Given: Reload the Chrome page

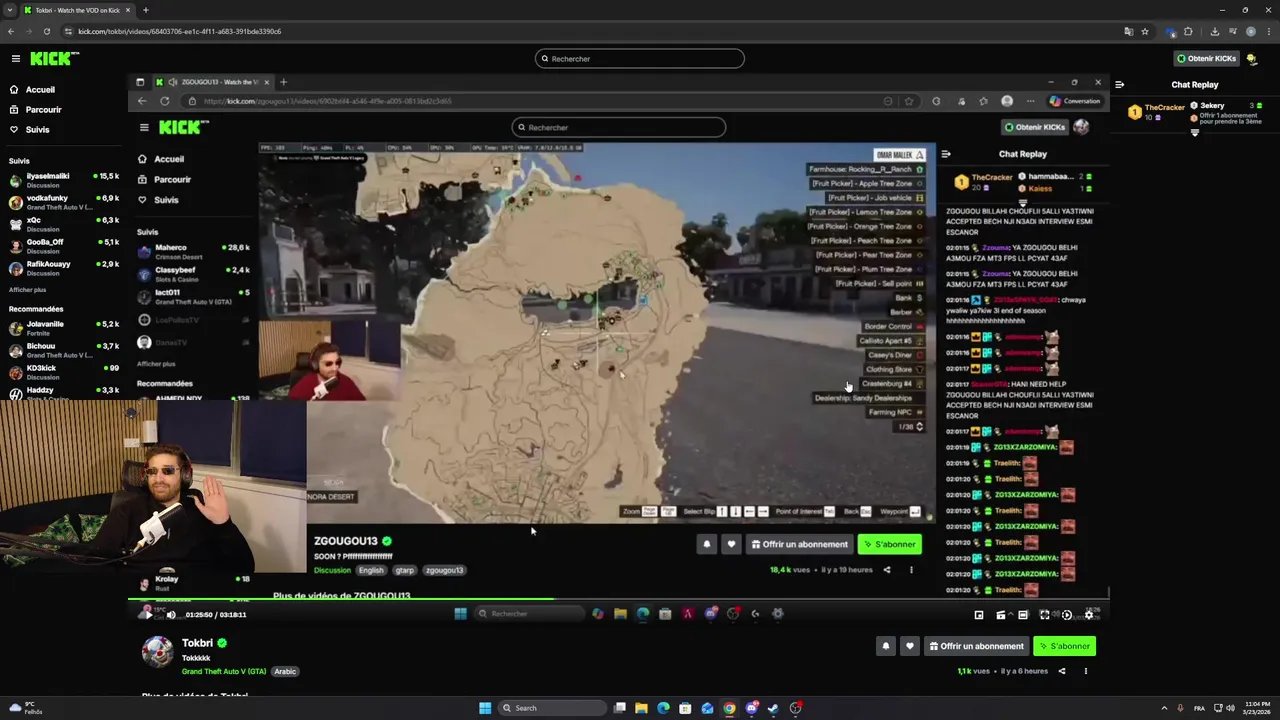Looking at the screenshot, I should [x=45, y=31].
